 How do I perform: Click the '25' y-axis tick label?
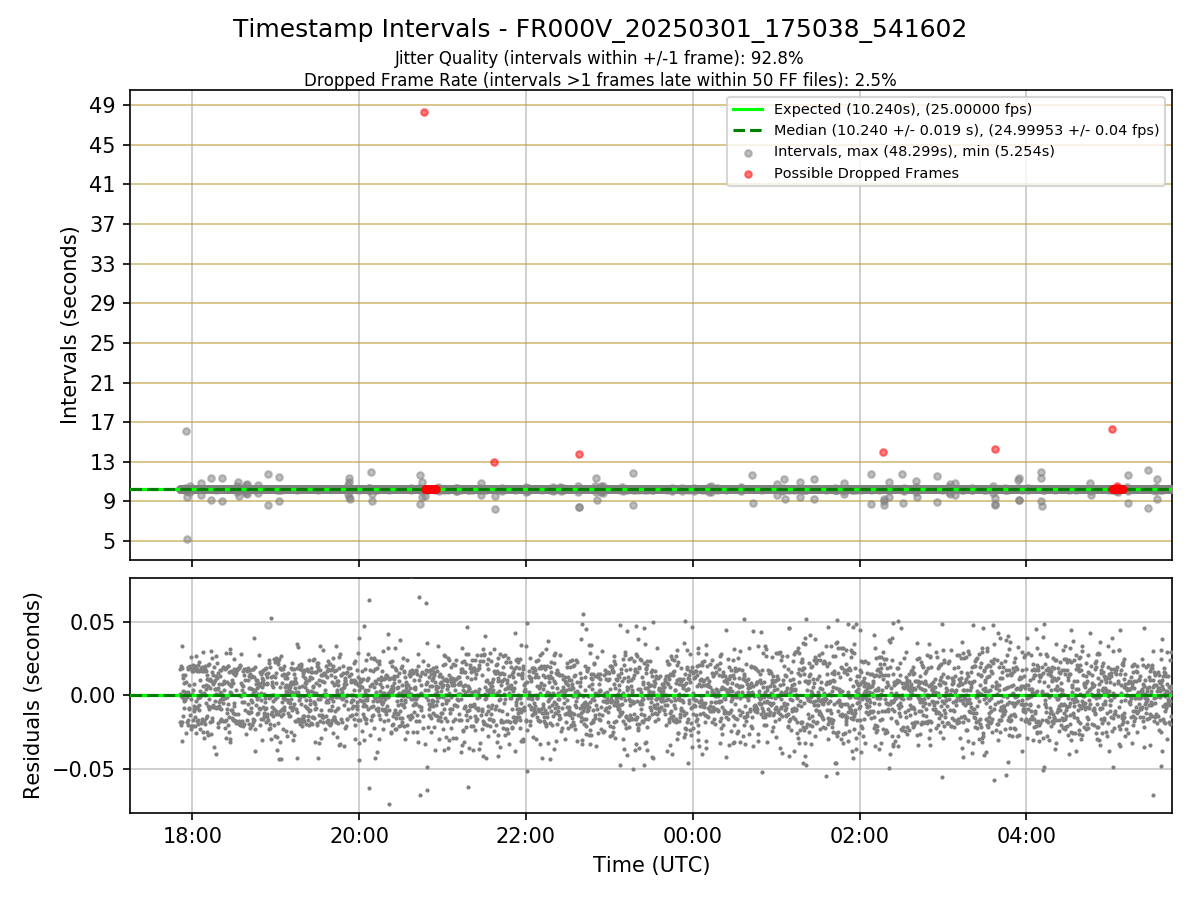[x=105, y=343]
